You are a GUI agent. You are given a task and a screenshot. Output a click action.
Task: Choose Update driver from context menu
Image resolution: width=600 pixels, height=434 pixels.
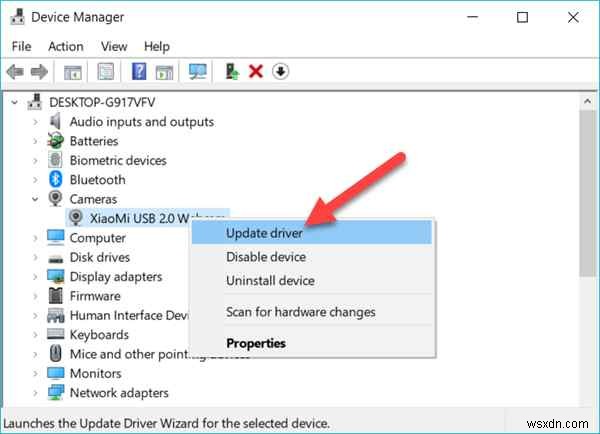click(264, 233)
